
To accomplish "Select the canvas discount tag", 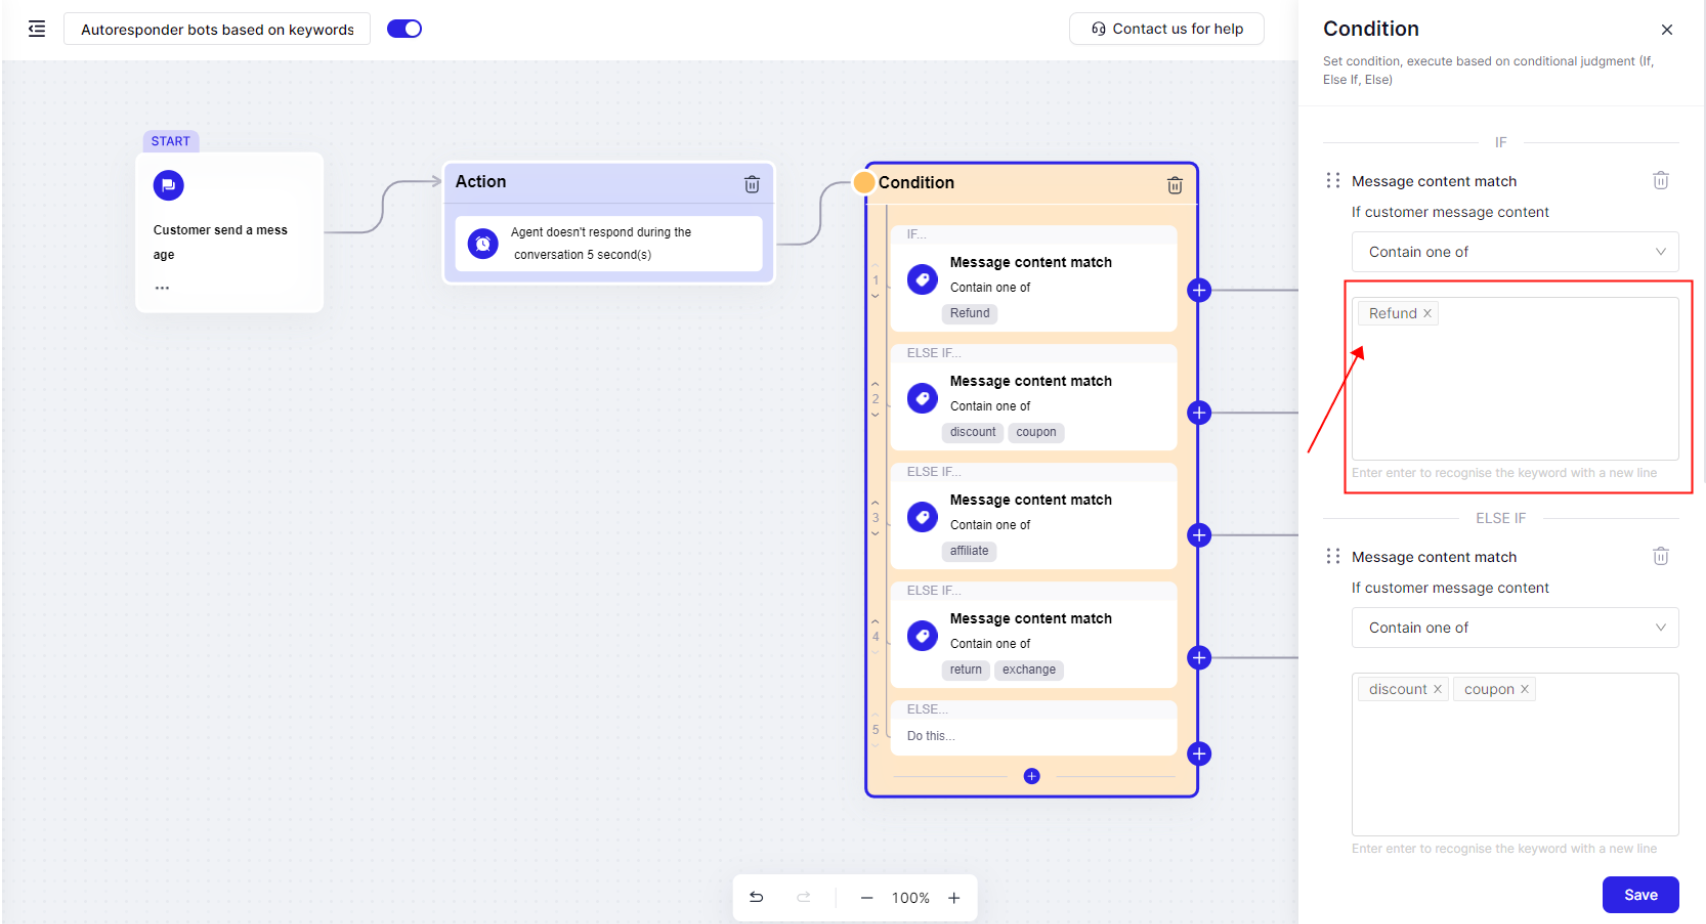I will (973, 433).
